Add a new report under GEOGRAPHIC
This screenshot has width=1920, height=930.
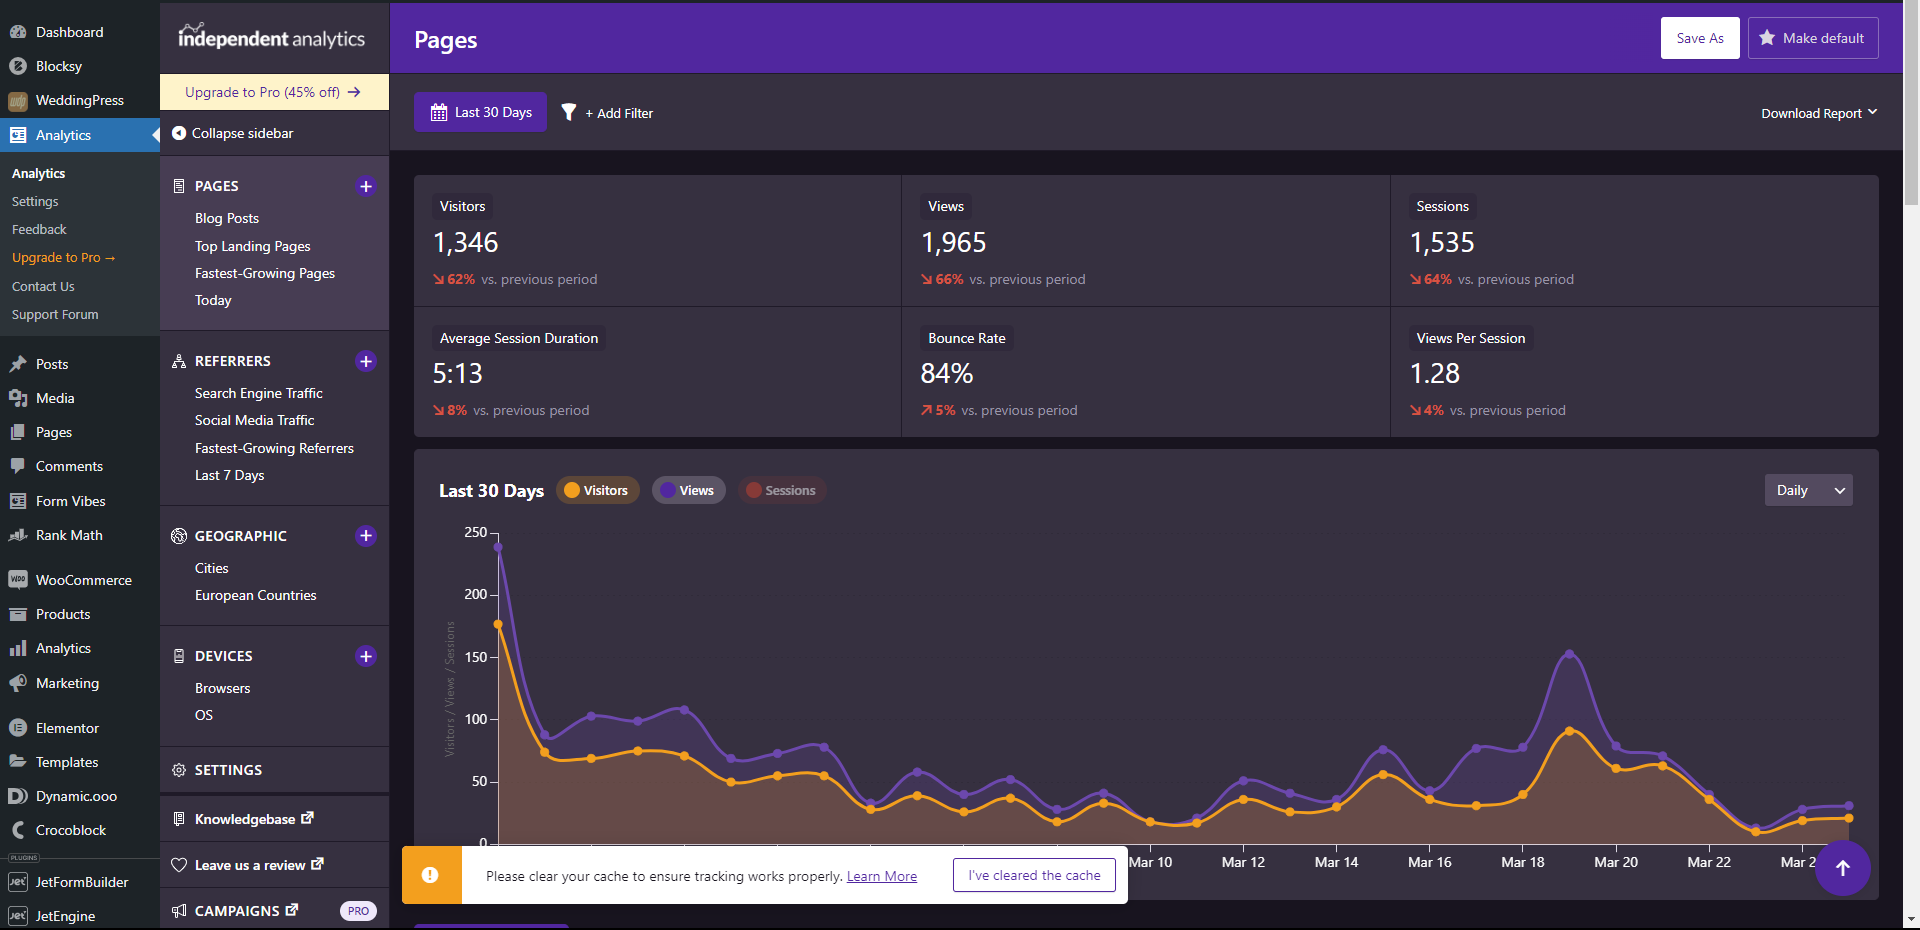[x=366, y=536]
